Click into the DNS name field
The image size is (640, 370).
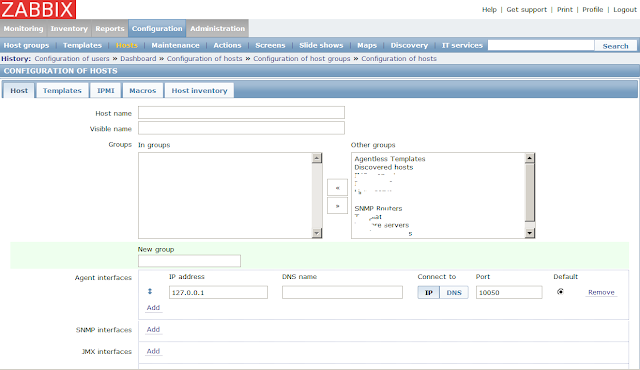(342, 292)
